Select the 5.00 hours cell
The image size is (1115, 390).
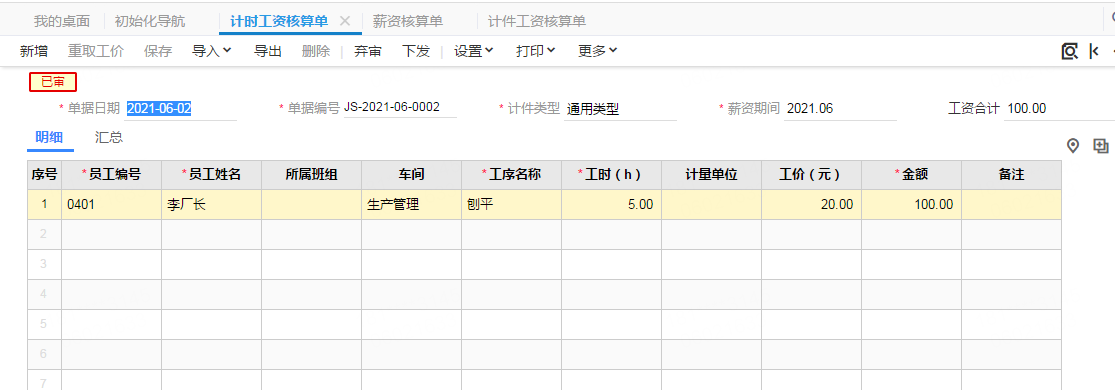pyautogui.click(x=612, y=204)
